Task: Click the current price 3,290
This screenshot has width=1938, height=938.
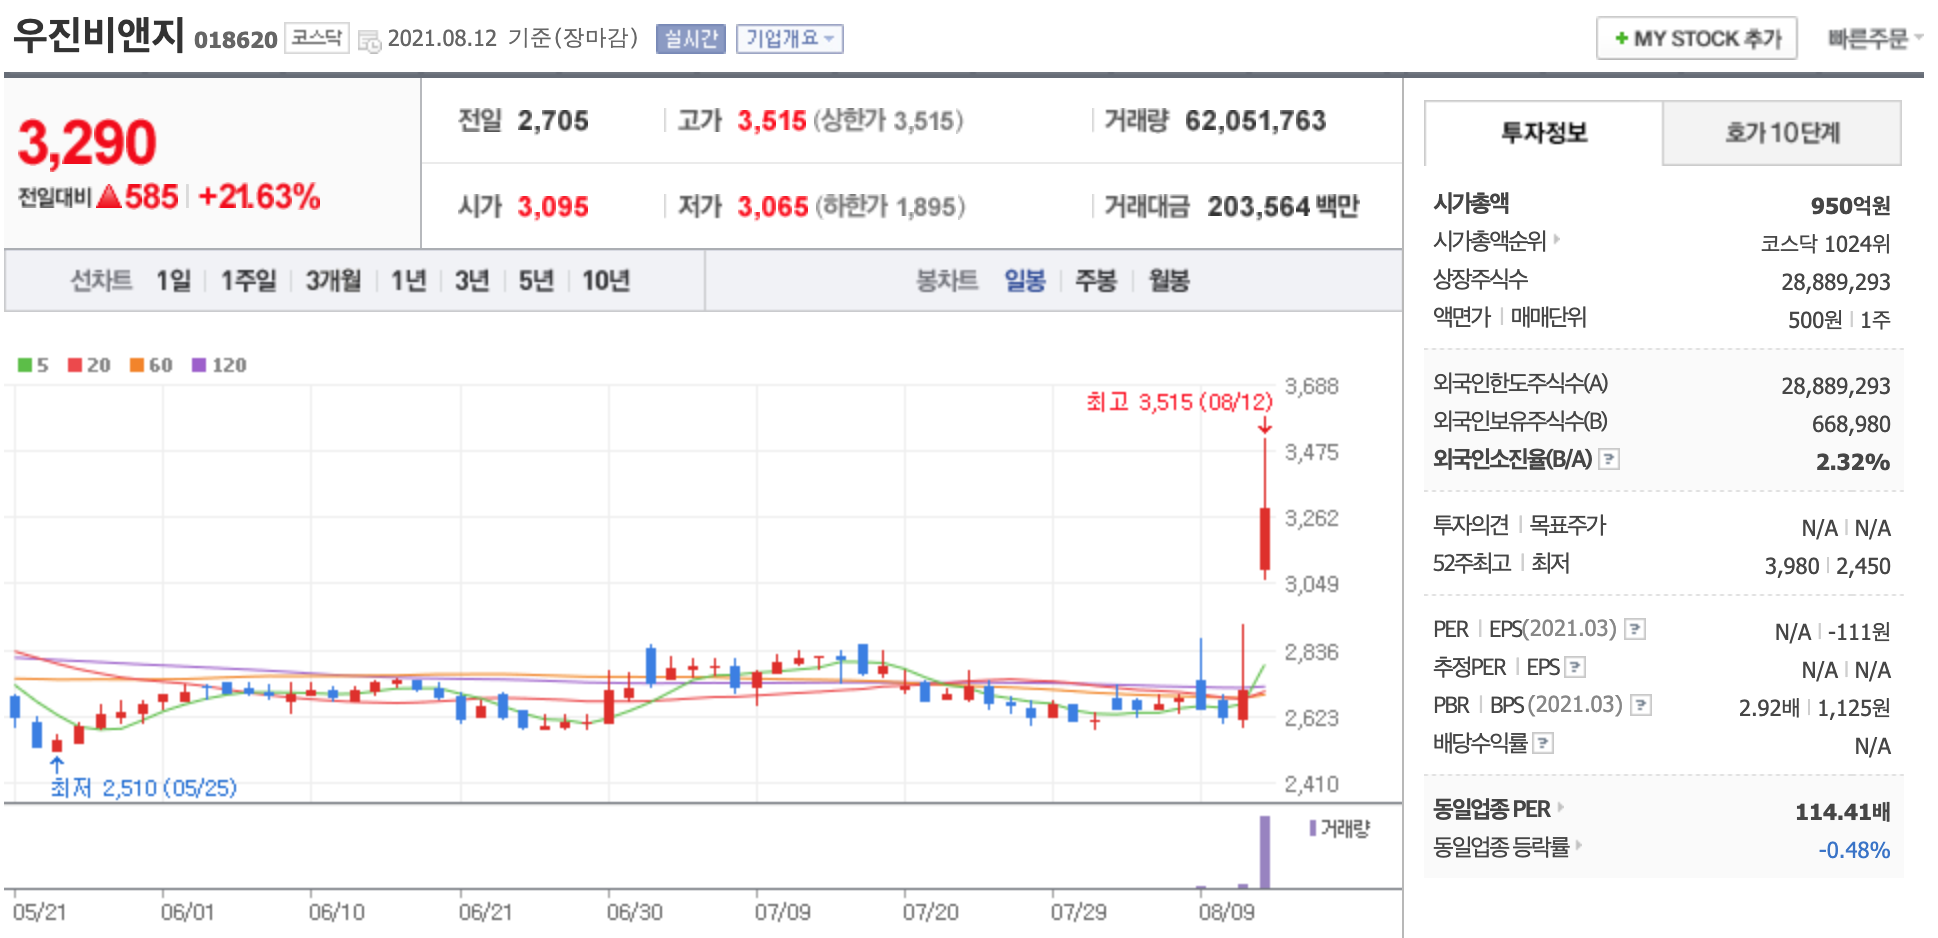Action: pyautogui.click(x=87, y=142)
